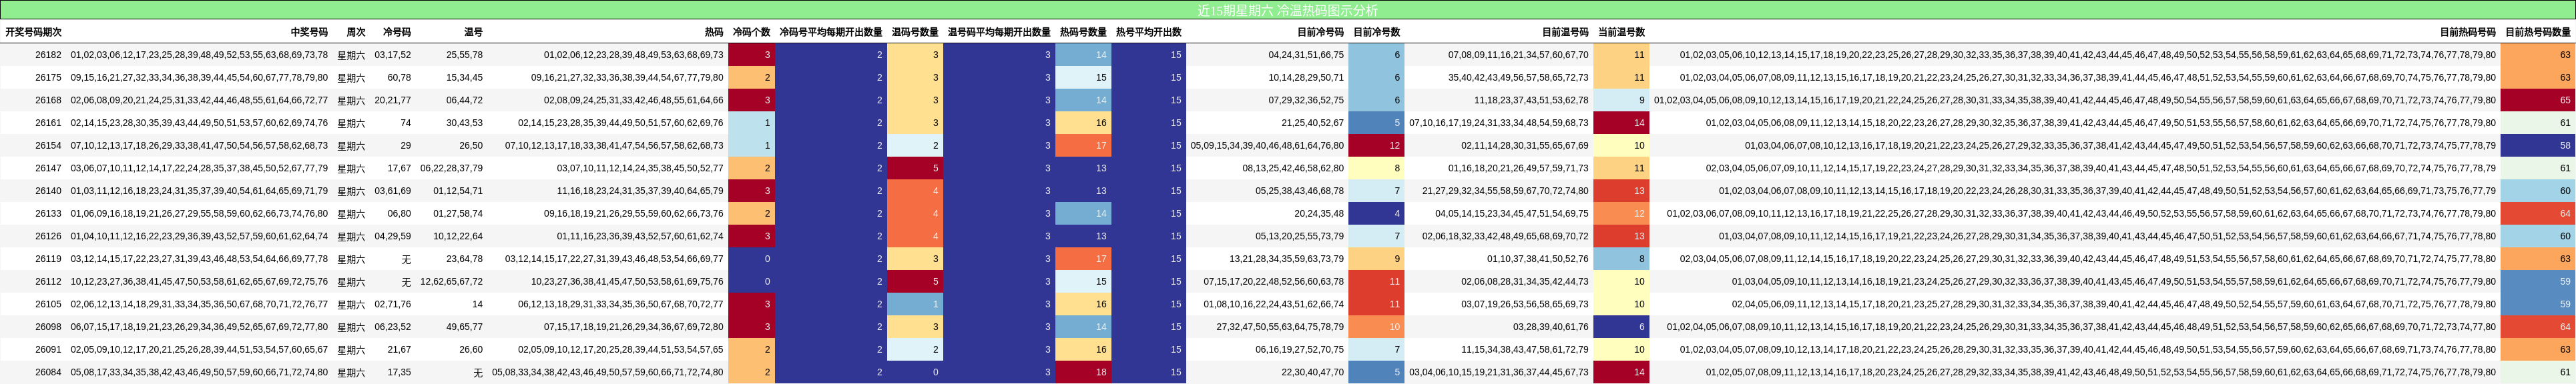Select the 目前热码号码 column header
Screen dimensions: 2576x384
[x=2467, y=32]
